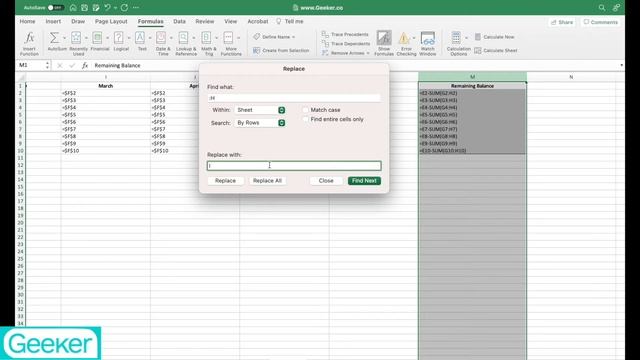Select row 20 header

(x=20, y=223)
